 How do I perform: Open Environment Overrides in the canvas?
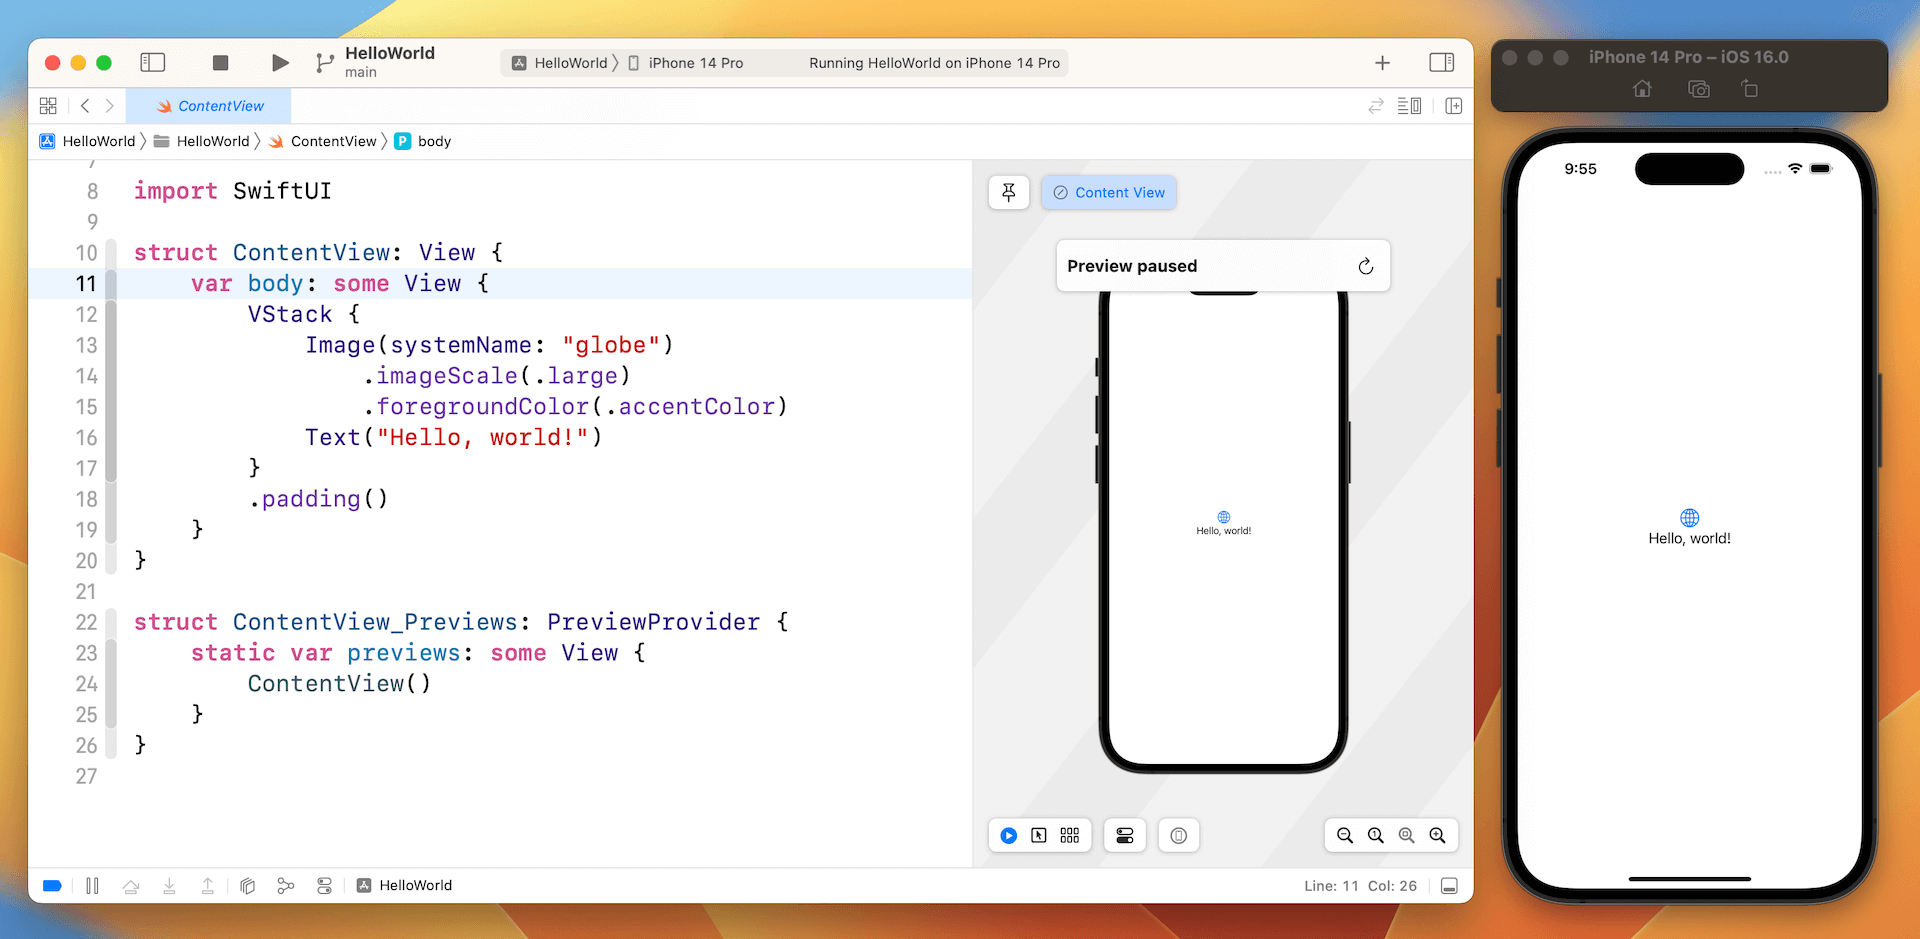(1124, 835)
